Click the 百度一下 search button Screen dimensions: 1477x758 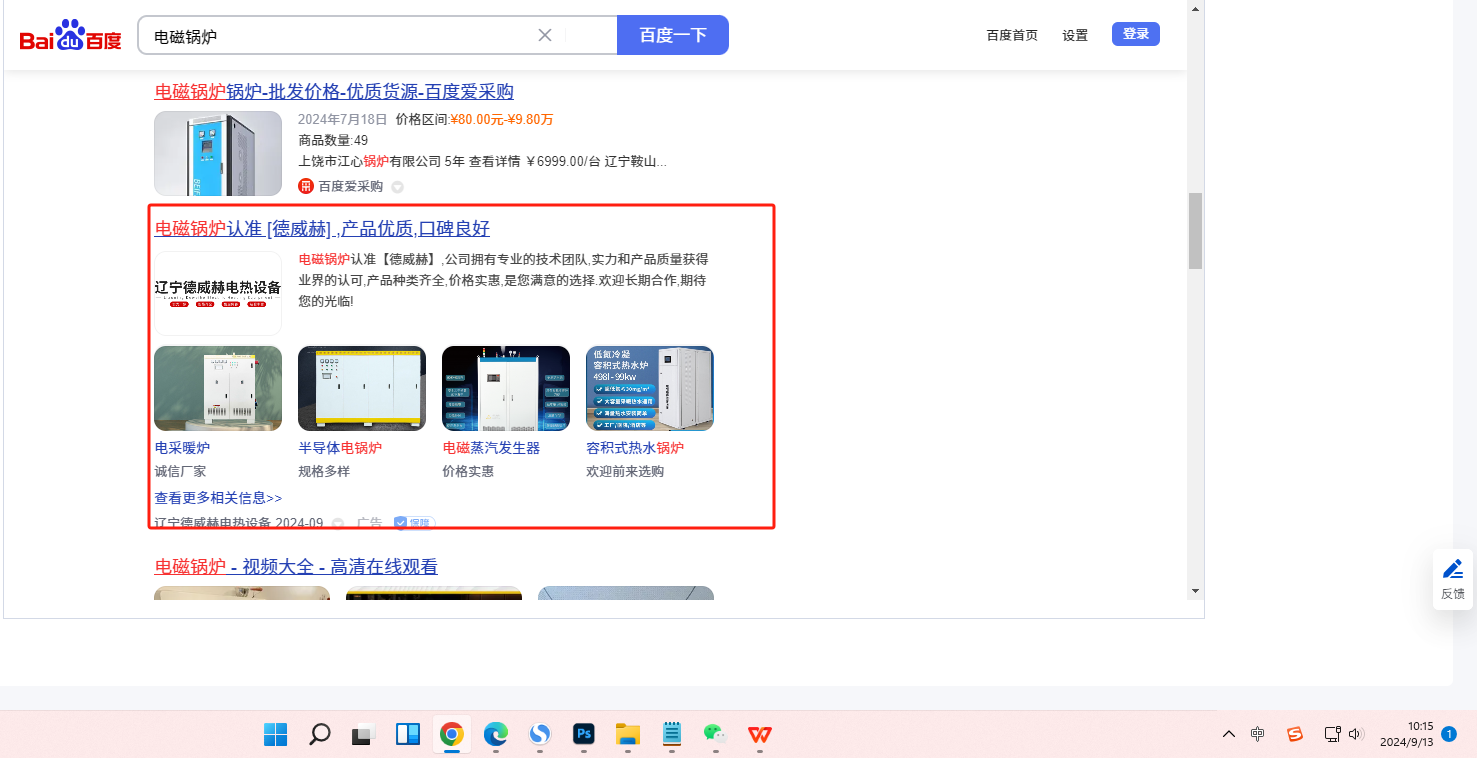click(673, 35)
